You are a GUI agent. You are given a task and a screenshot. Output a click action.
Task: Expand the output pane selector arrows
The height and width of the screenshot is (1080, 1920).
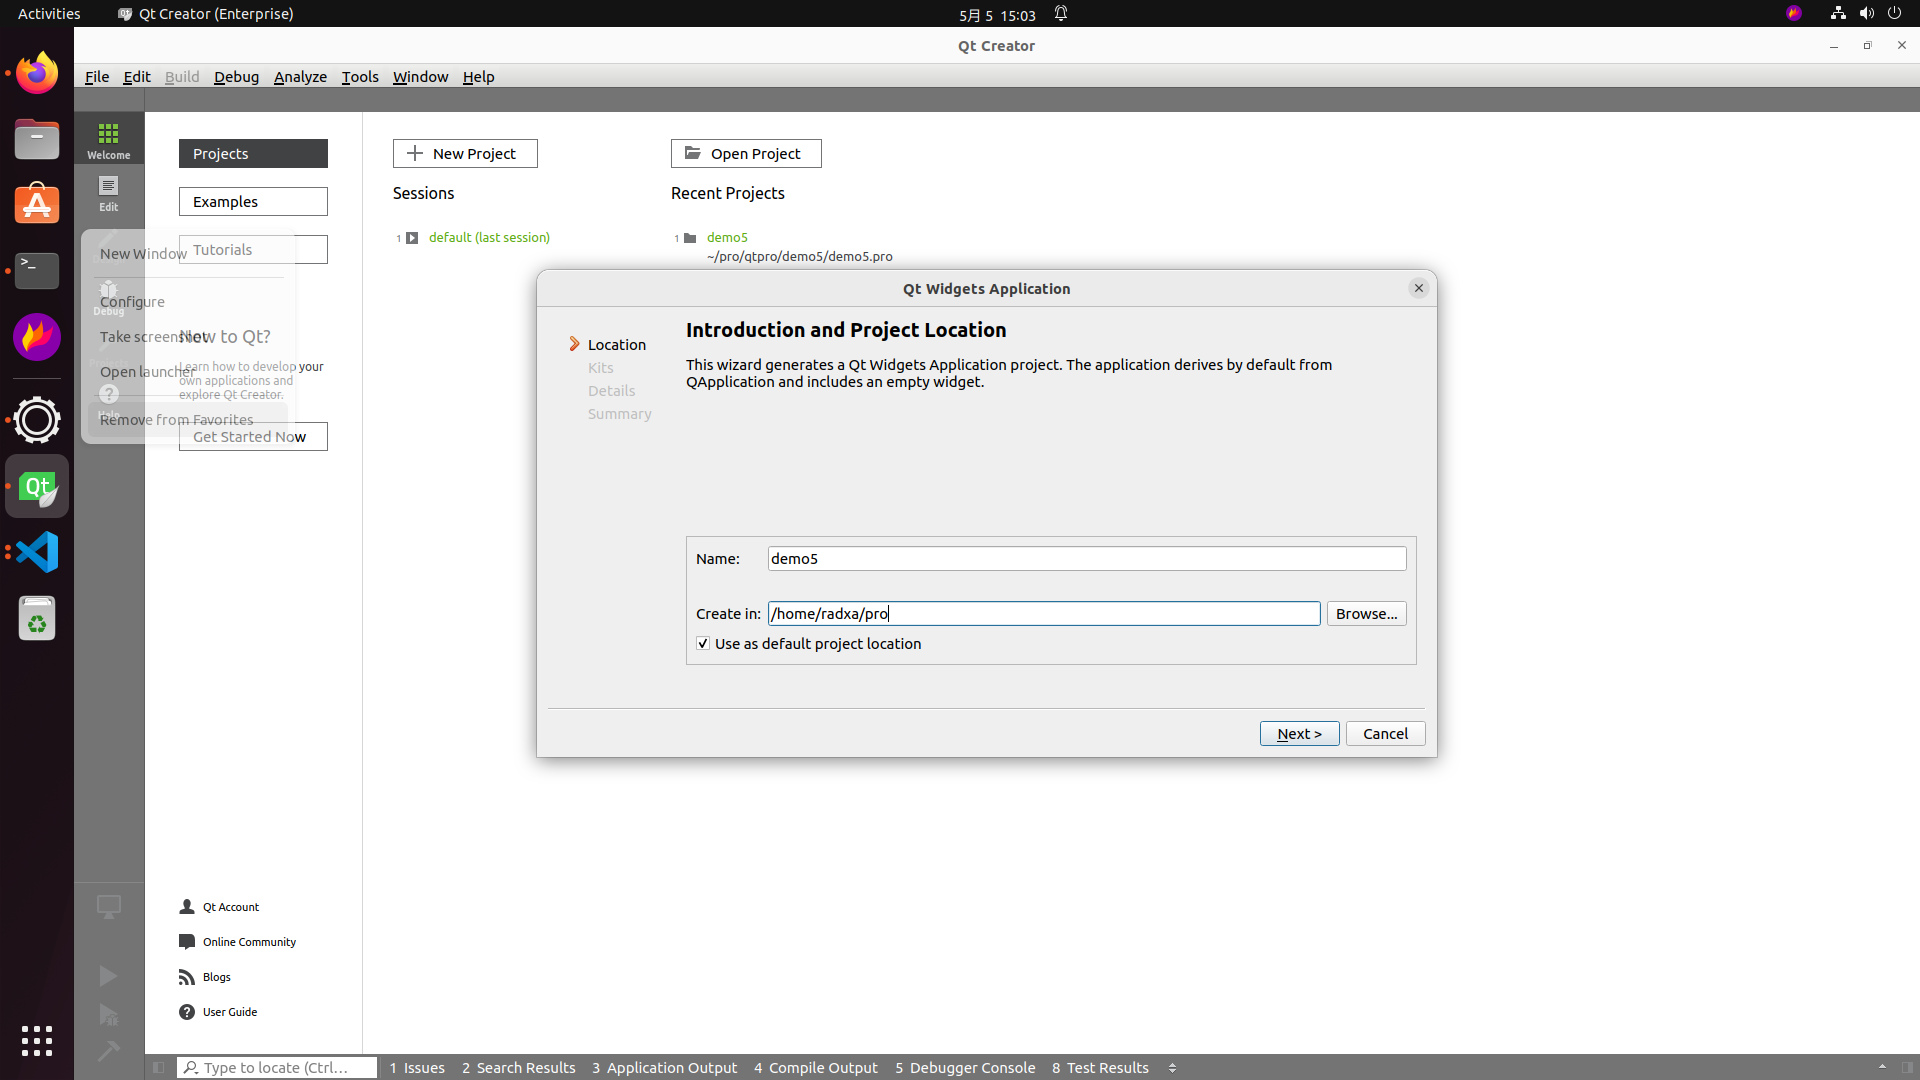(x=1173, y=1068)
